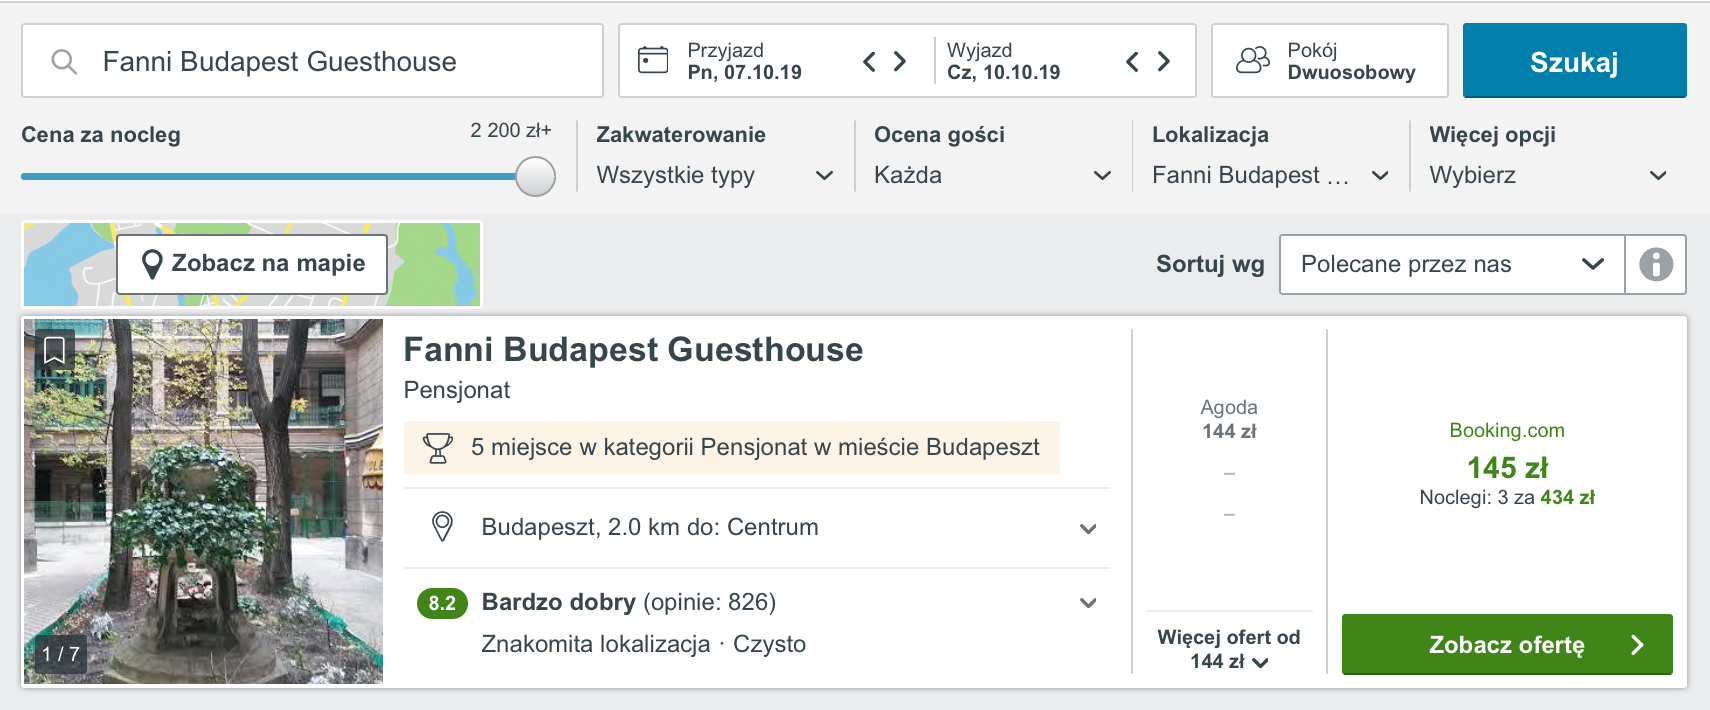Expand Więcej ofert od 144 zł
This screenshot has width=1710, height=710.
coord(1229,649)
